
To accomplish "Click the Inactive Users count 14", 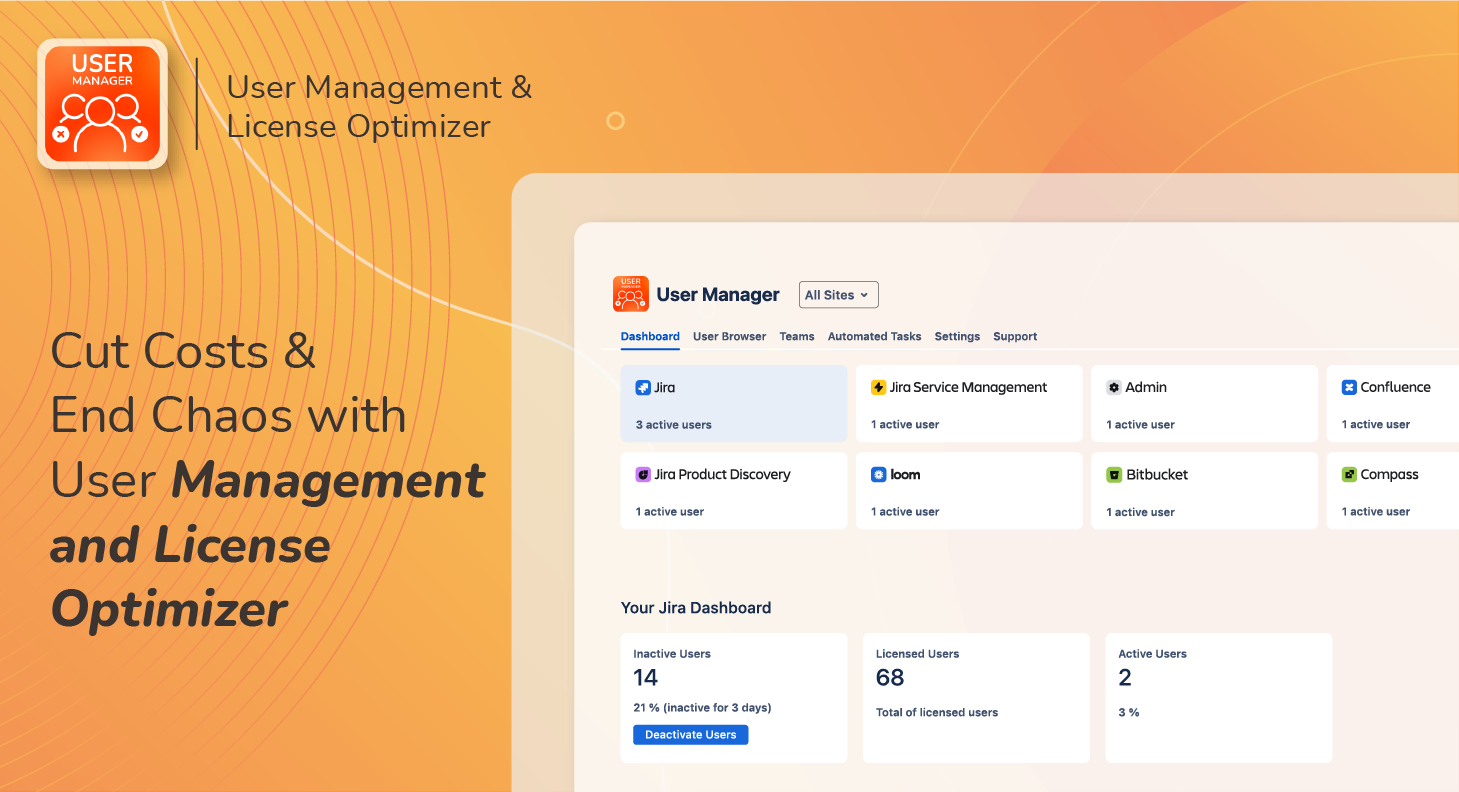I will [646, 678].
